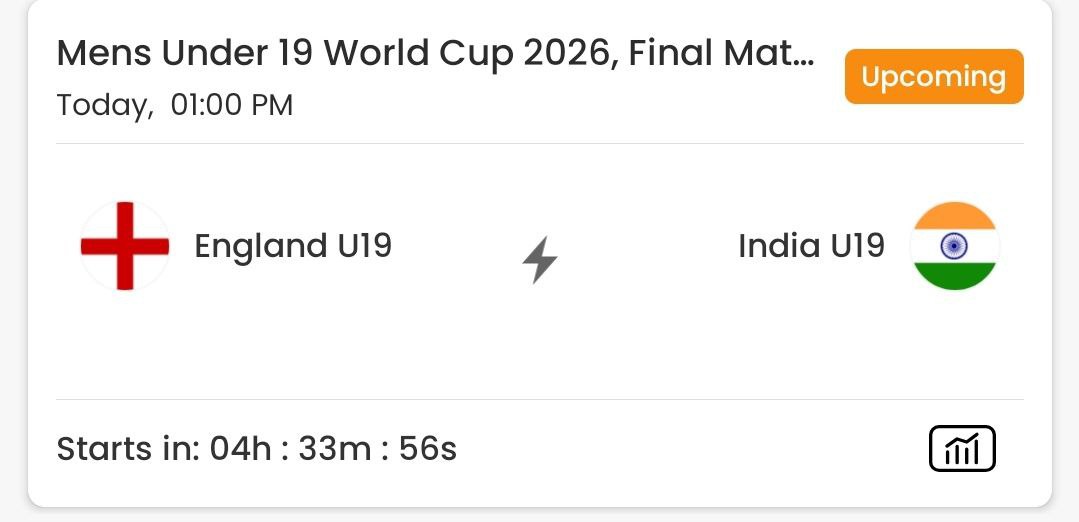Screen dimensions: 1079x522
Task: Click the lightning bolt versus icon
Action: click(540, 260)
